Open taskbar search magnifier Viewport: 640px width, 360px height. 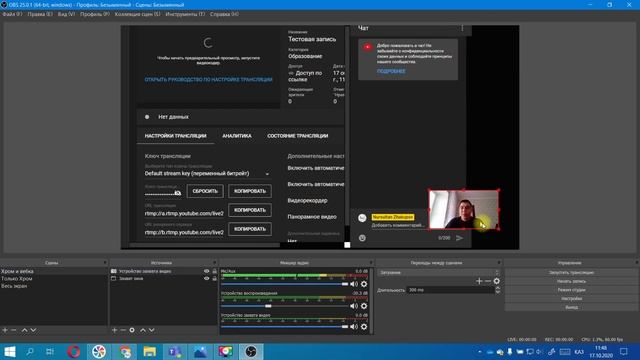click(30, 351)
